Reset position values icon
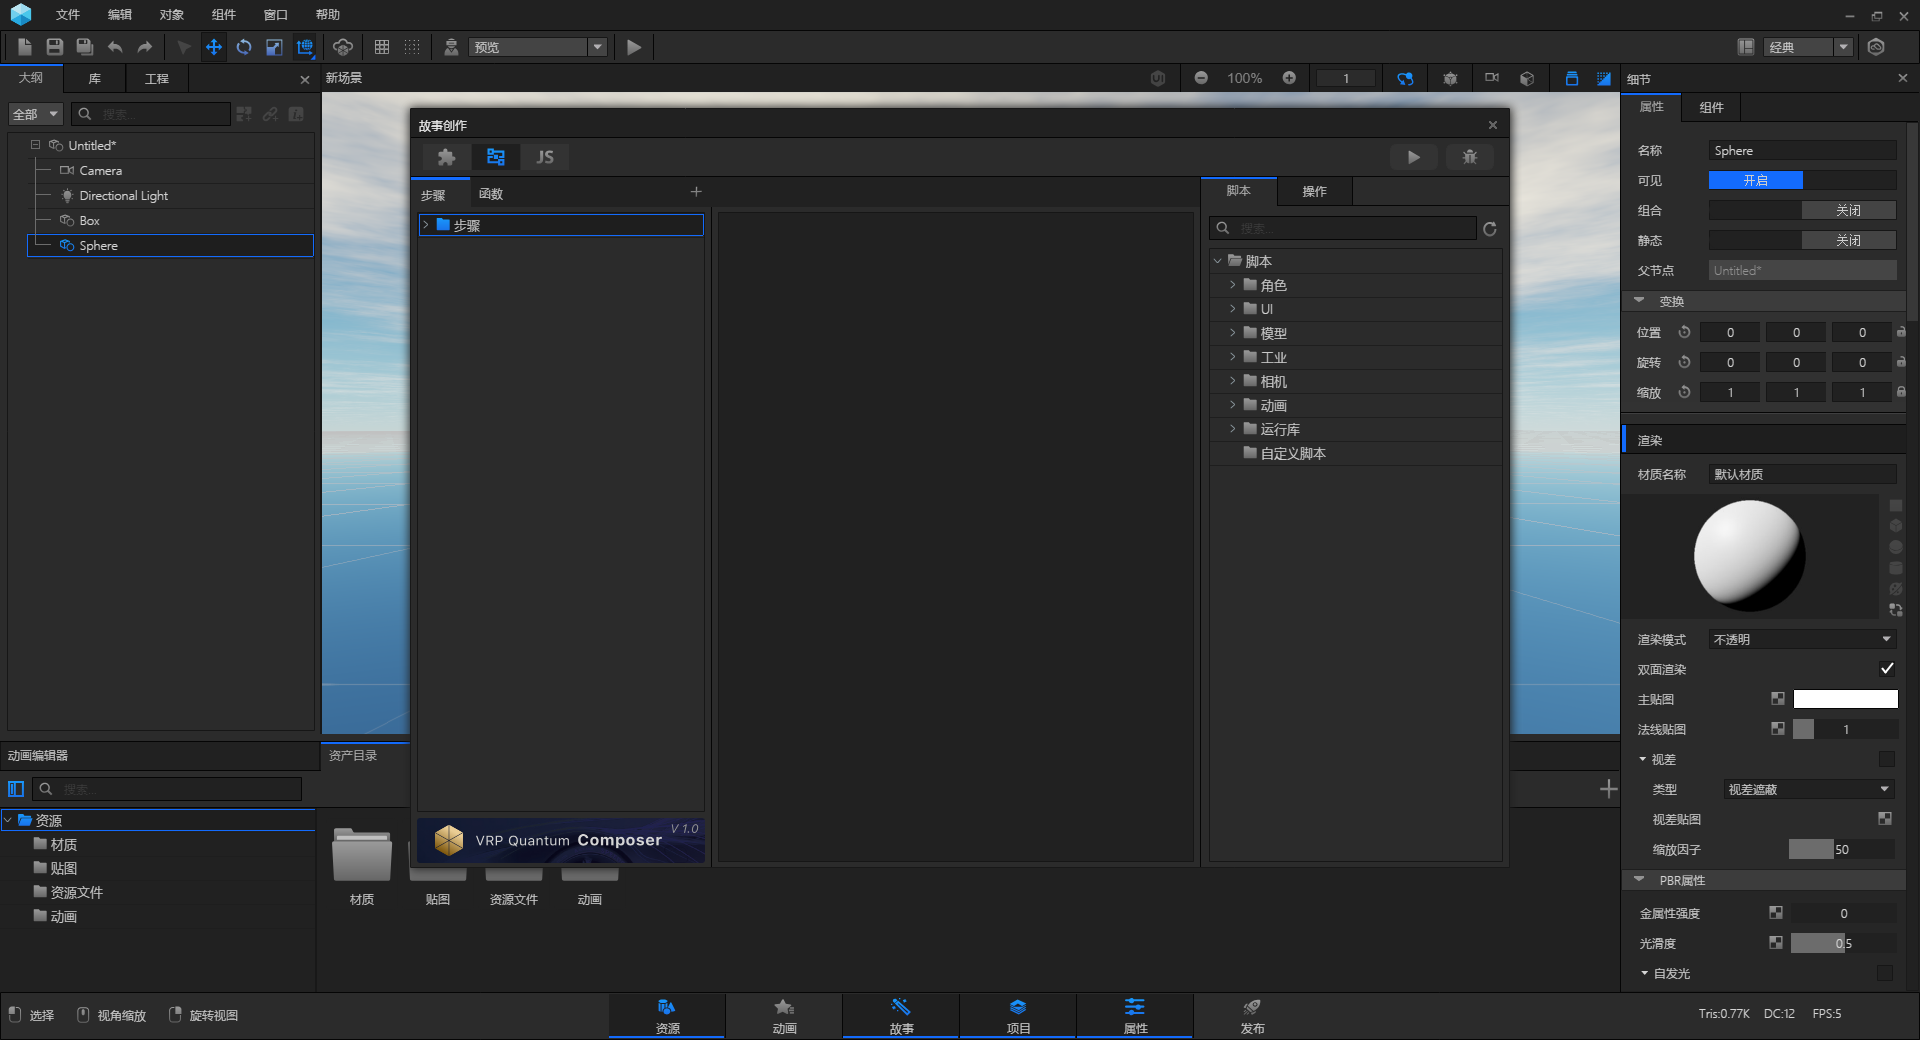 (1684, 332)
